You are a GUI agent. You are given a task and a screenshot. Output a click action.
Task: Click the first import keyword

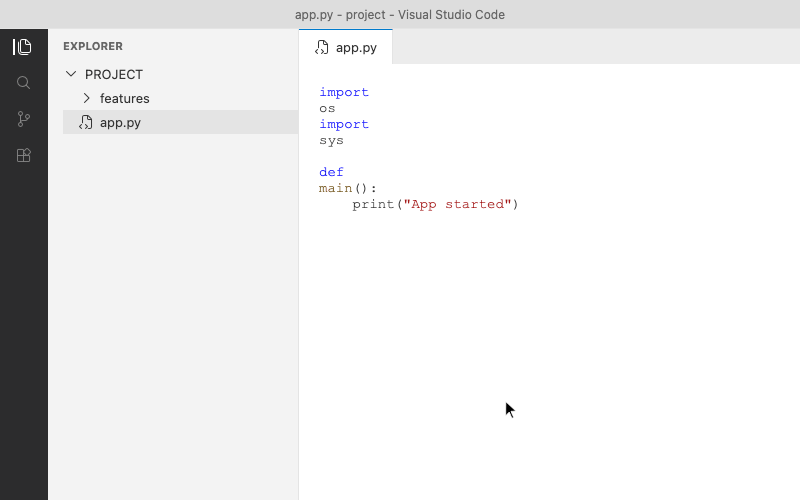[x=344, y=92]
